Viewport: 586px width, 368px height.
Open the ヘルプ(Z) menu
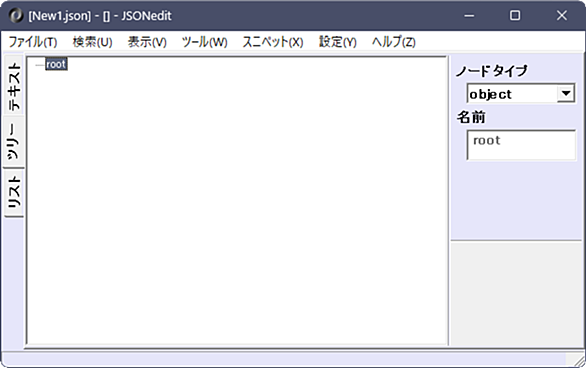click(394, 42)
